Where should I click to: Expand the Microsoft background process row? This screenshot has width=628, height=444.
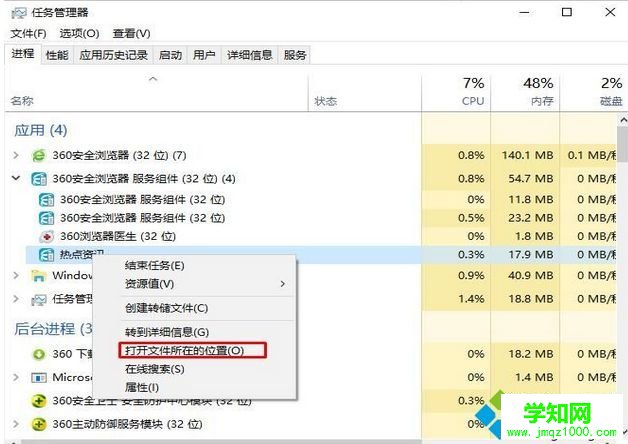[16, 377]
